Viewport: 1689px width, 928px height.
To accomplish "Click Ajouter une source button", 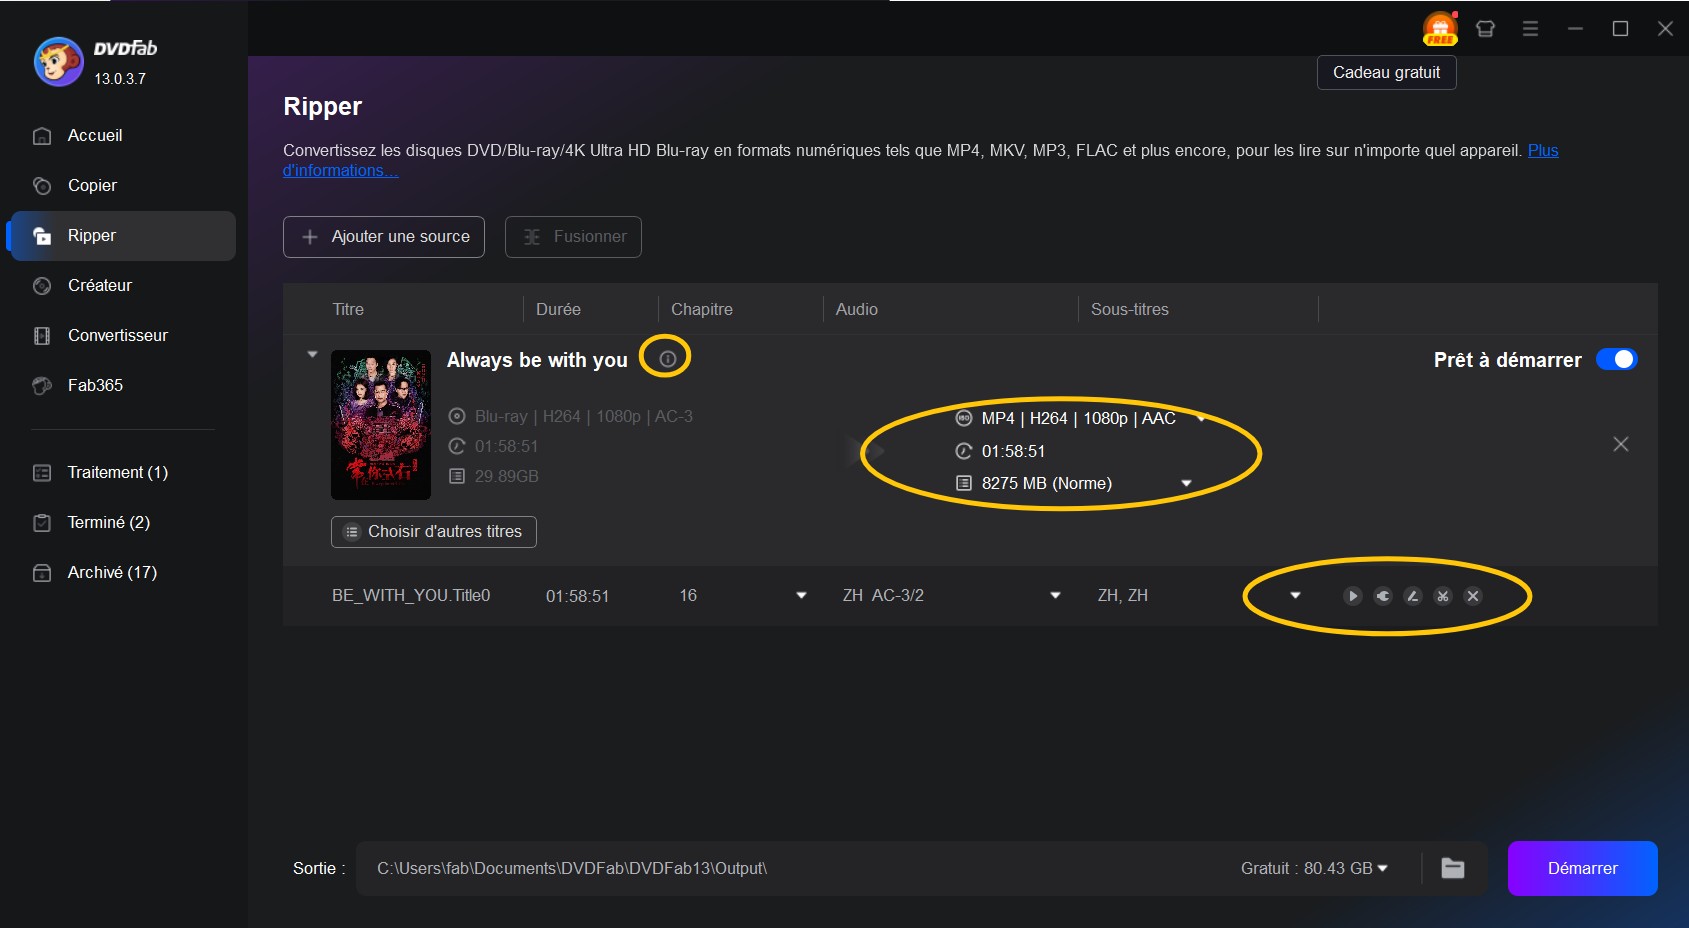I will [x=384, y=237].
